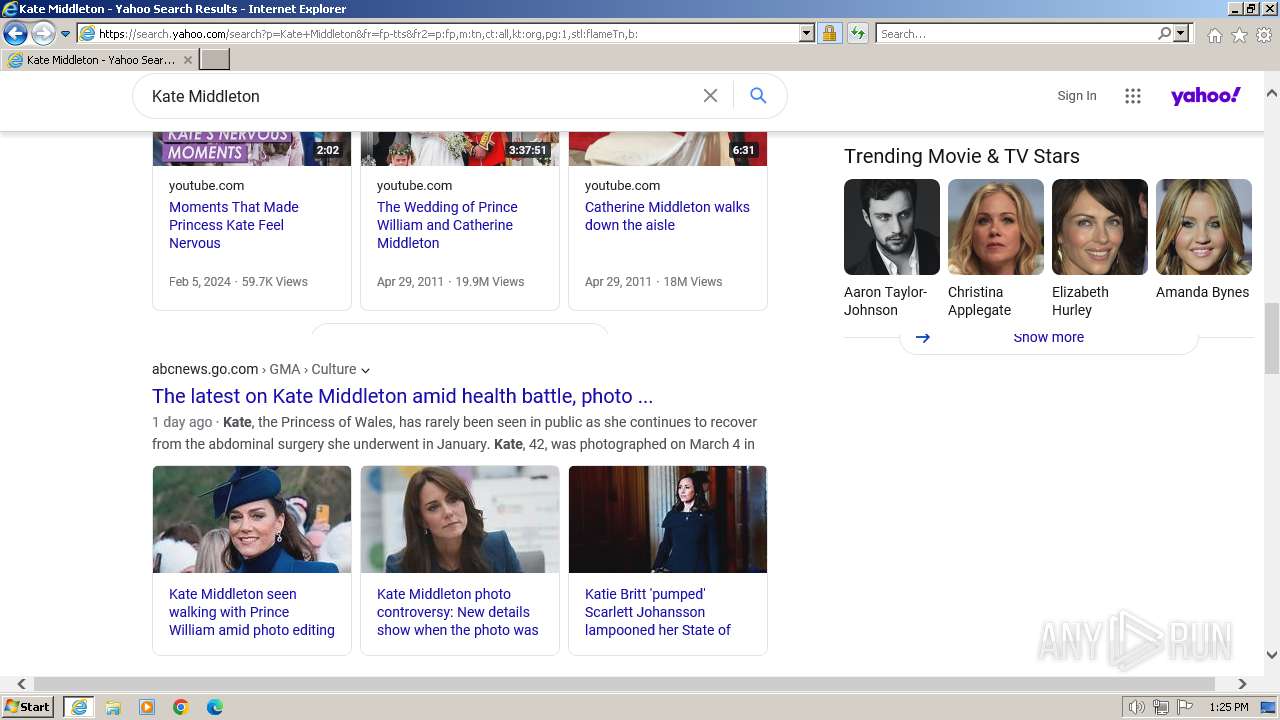Screen dimensions: 1280x720
Task: Expand the abcnews.go.com result options chevron
Action: pos(365,370)
